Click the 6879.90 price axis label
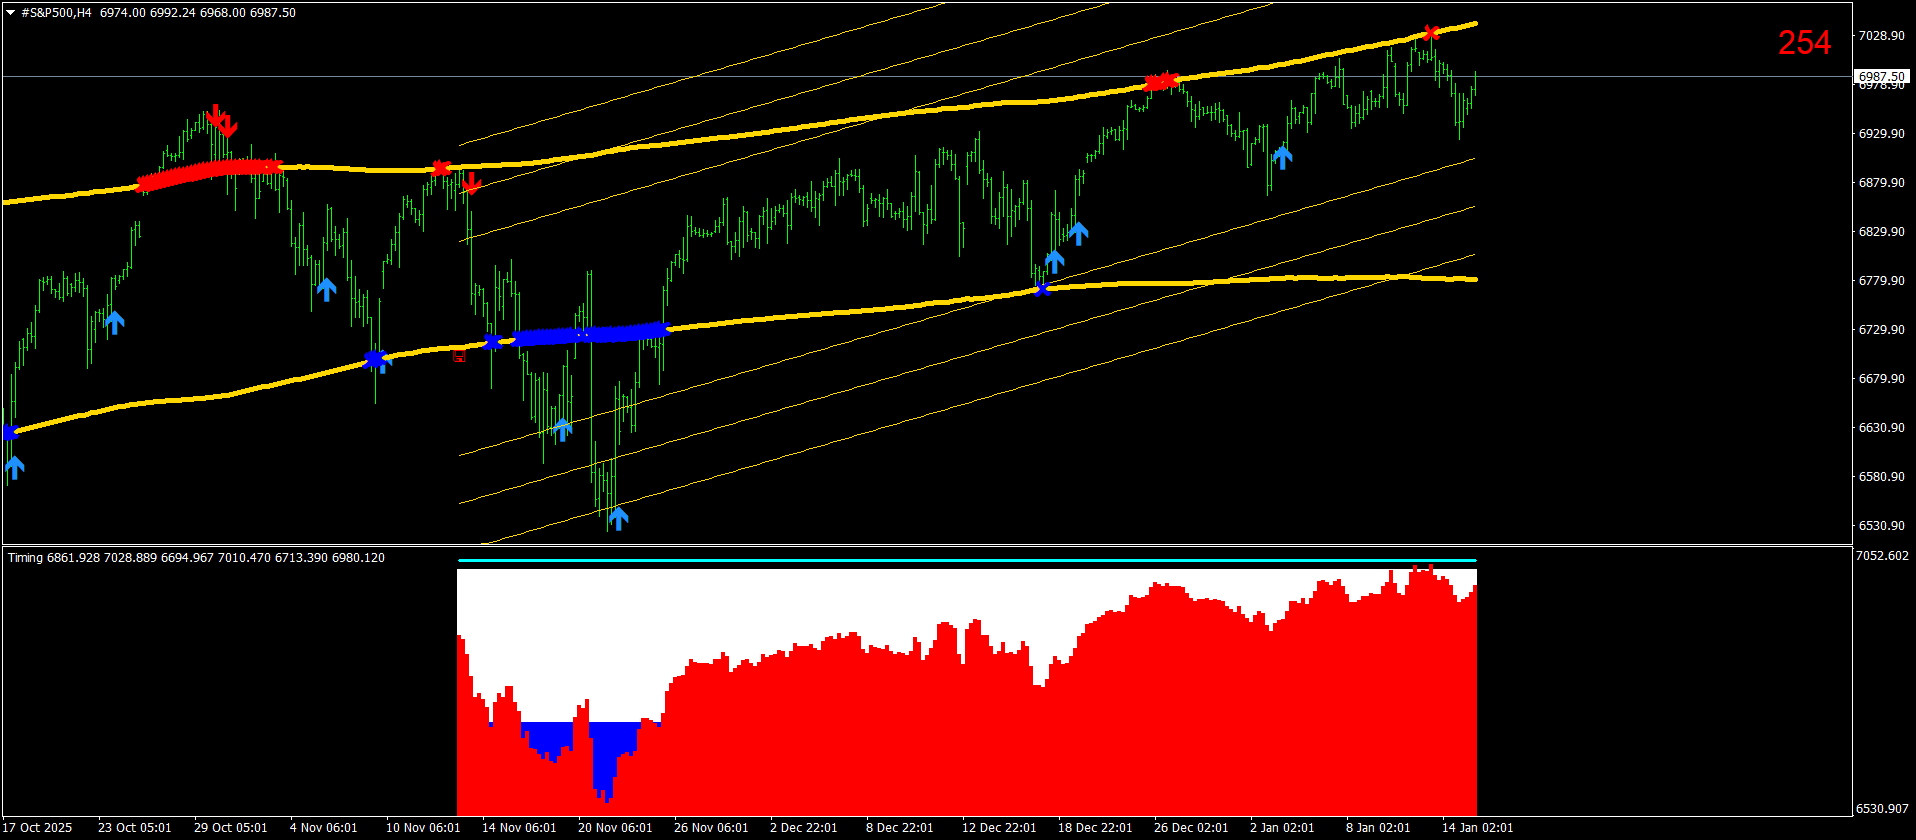Image resolution: width=1916 pixels, height=840 pixels. pyautogui.click(x=1881, y=183)
